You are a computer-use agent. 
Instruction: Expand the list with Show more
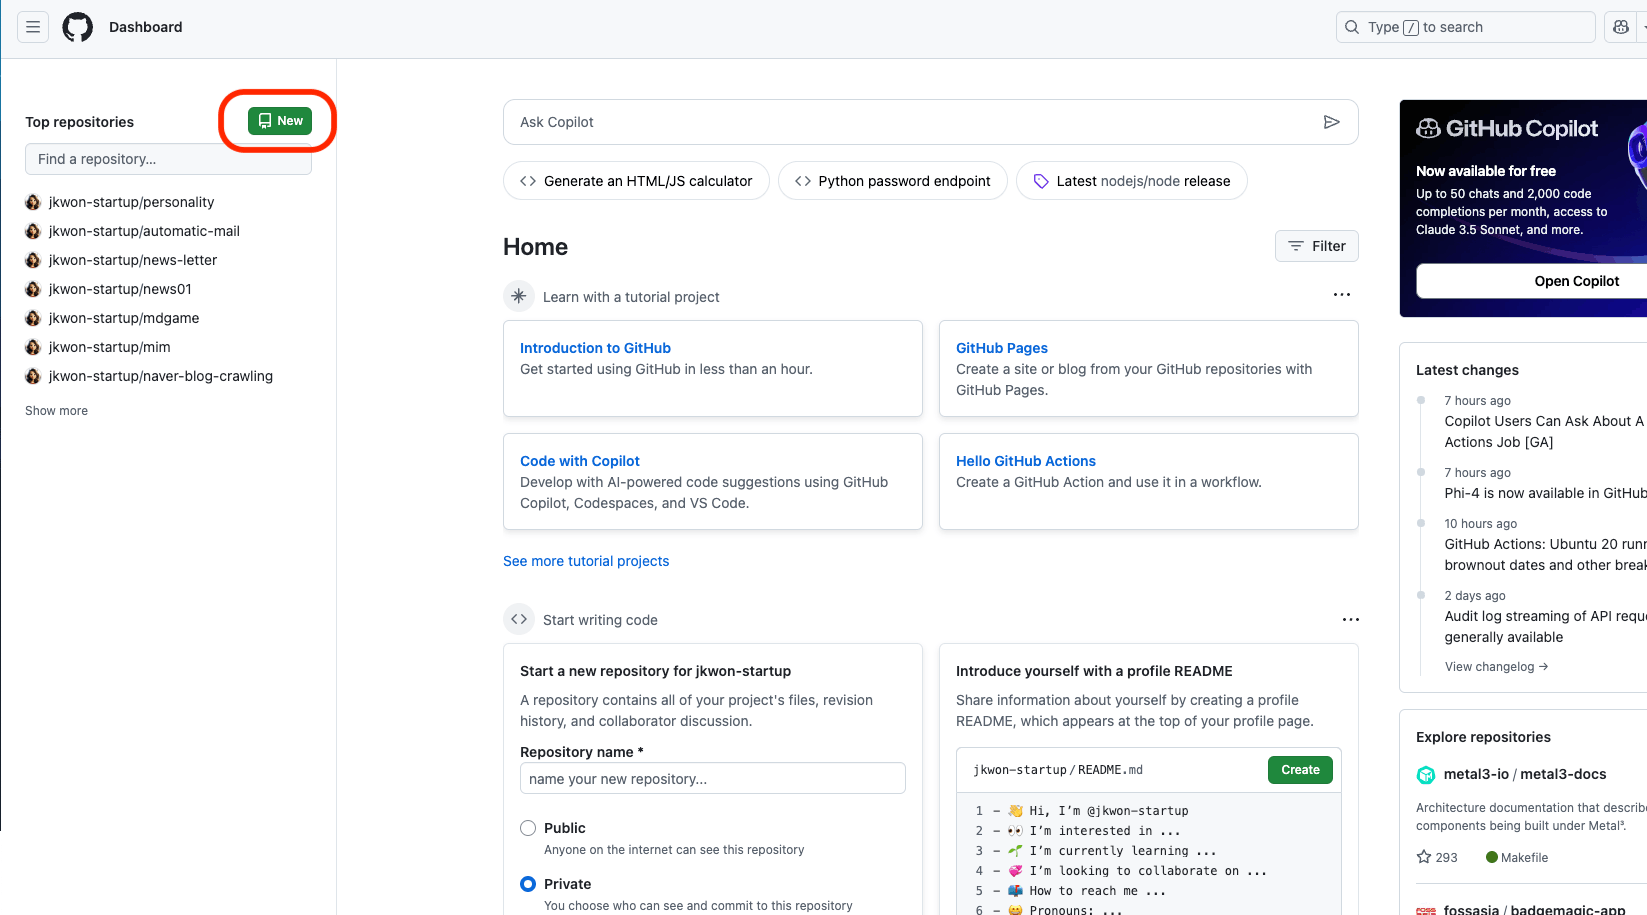(x=56, y=411)
